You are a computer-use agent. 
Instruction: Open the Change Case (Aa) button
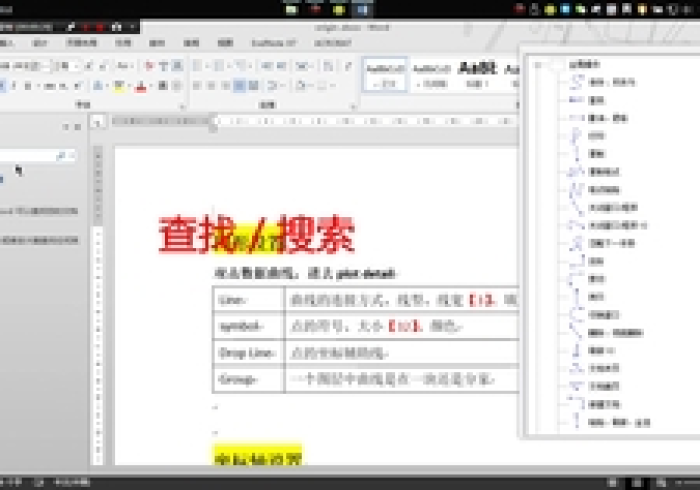(x=123, y=66)
